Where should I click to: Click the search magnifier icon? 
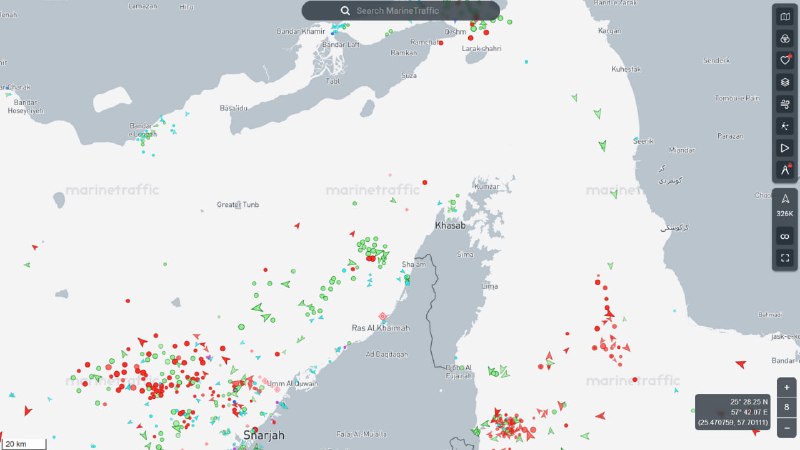click(345, 11)
